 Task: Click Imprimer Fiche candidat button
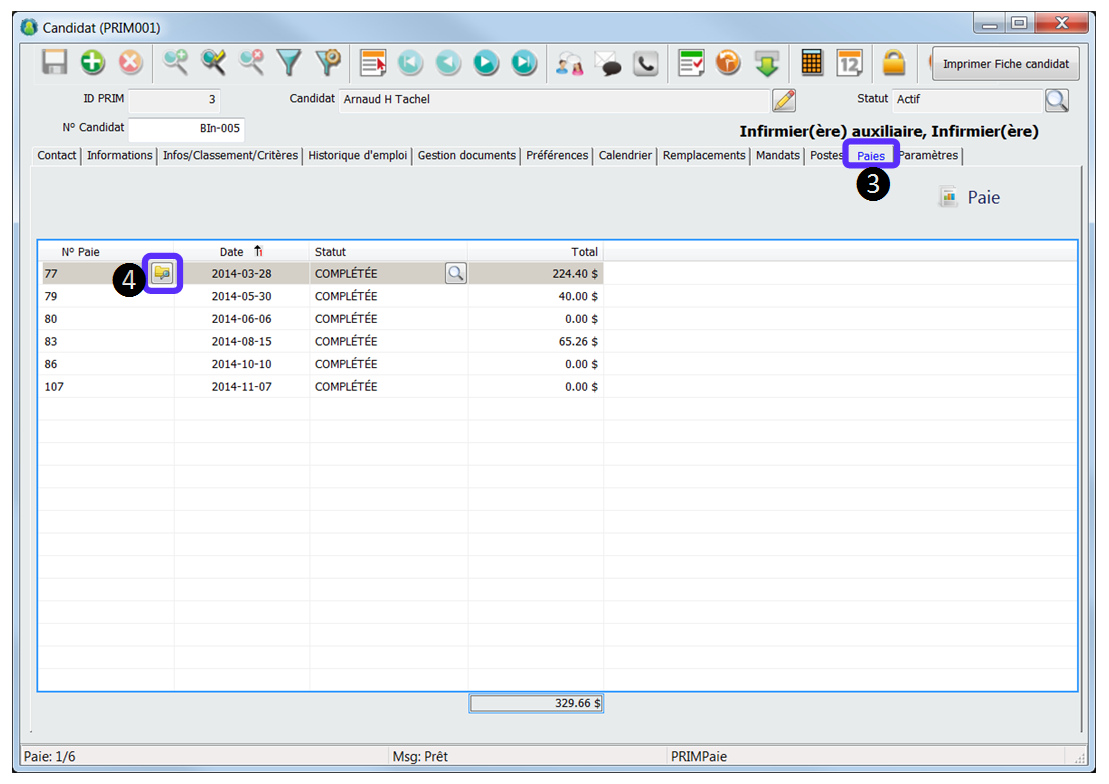(x=1005, y=64)
